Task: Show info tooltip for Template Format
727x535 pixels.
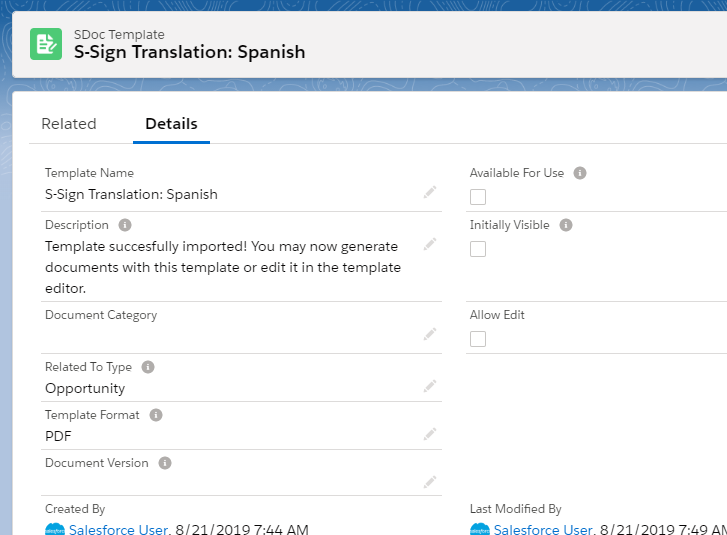Action: coord(156,415)
